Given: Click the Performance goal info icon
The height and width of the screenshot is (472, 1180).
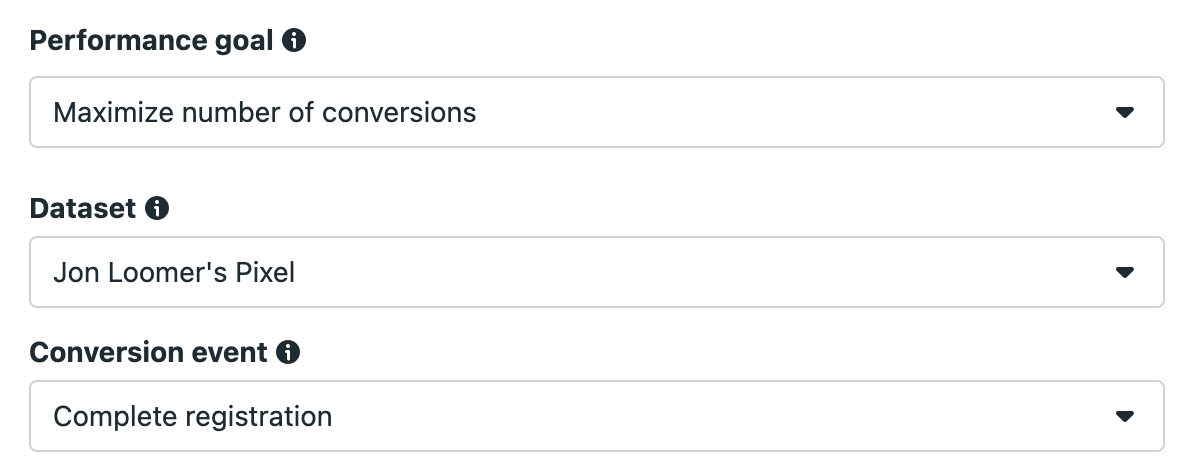Looking at the screenshot, I should [293, 40].
